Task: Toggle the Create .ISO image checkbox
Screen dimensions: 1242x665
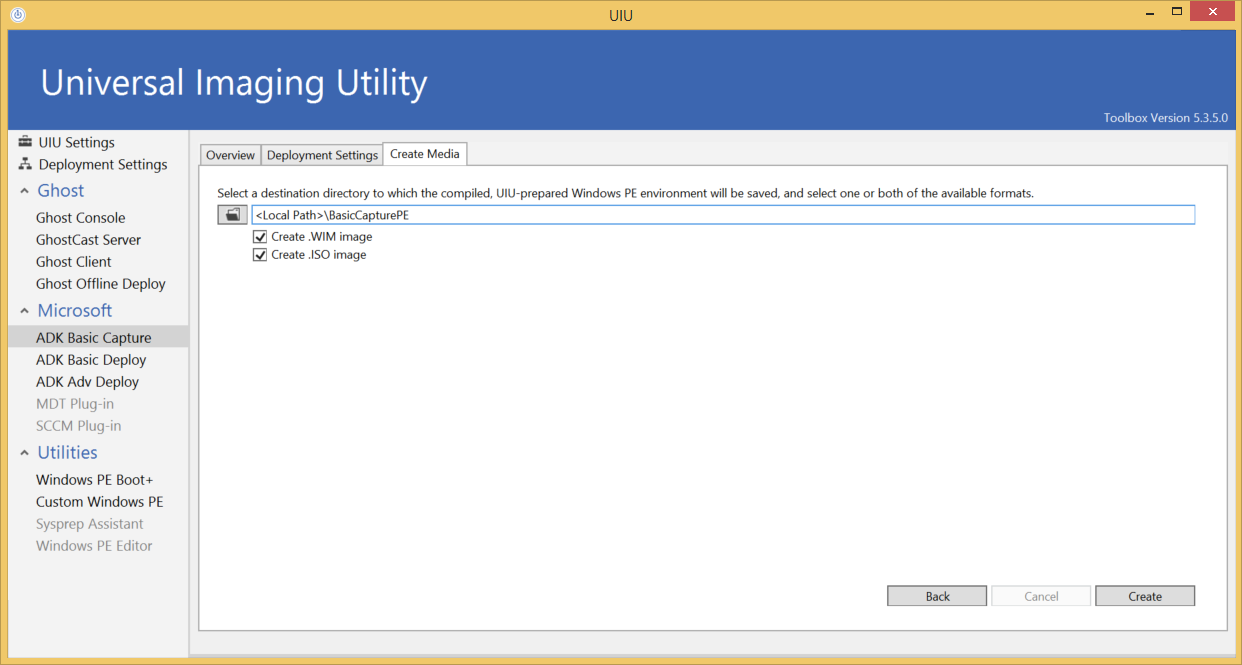Action: click(260, 255)
